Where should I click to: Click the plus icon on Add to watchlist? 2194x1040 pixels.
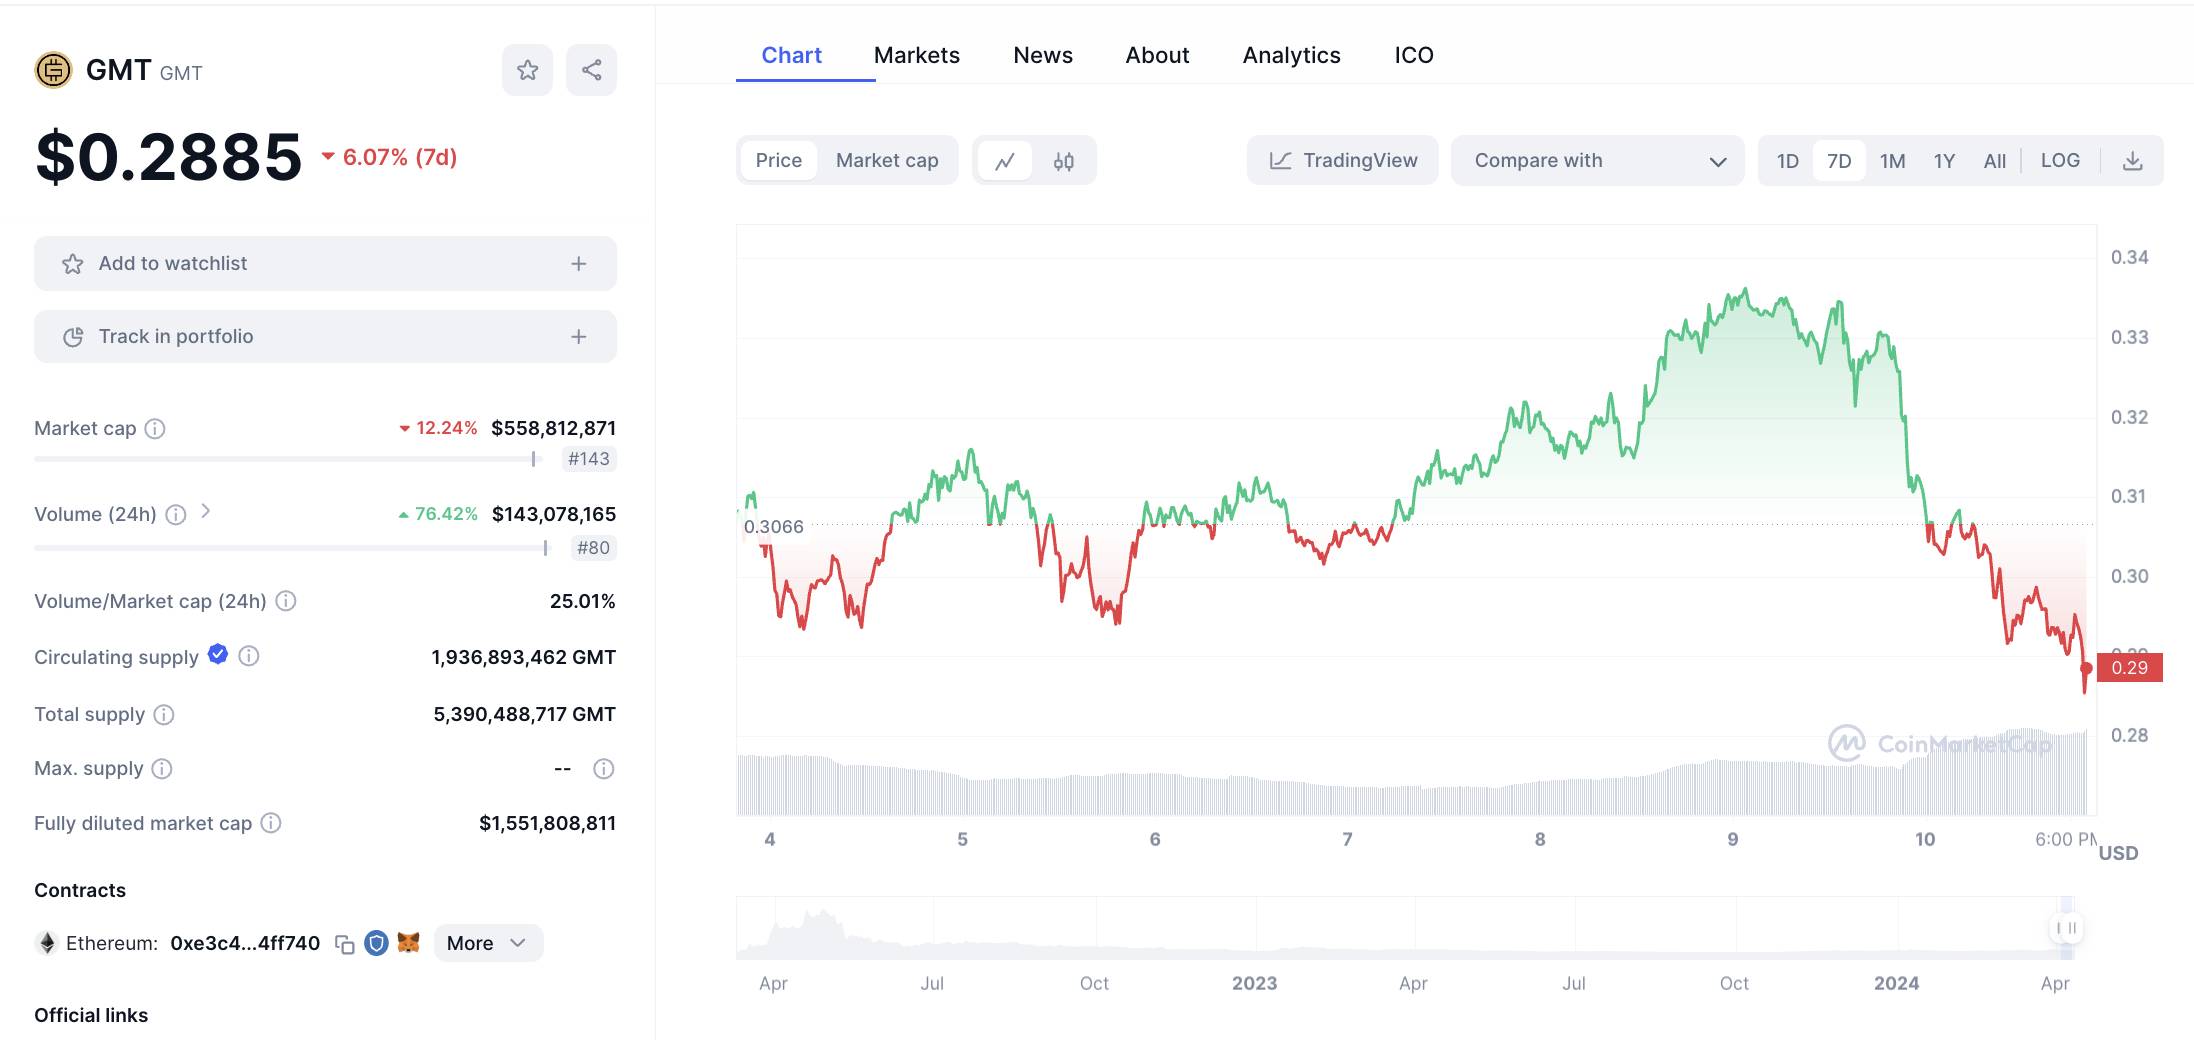coord(578,264)
